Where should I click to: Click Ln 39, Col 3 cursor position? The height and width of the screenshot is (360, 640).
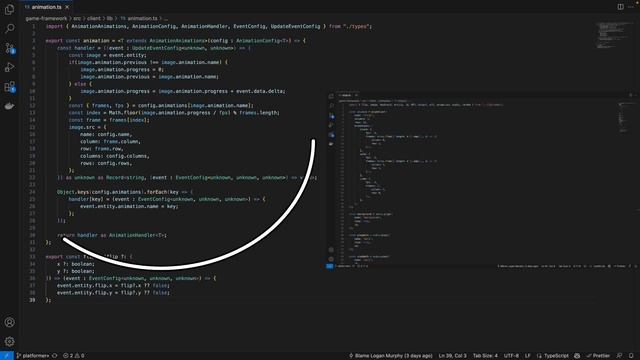coord(452,356)
